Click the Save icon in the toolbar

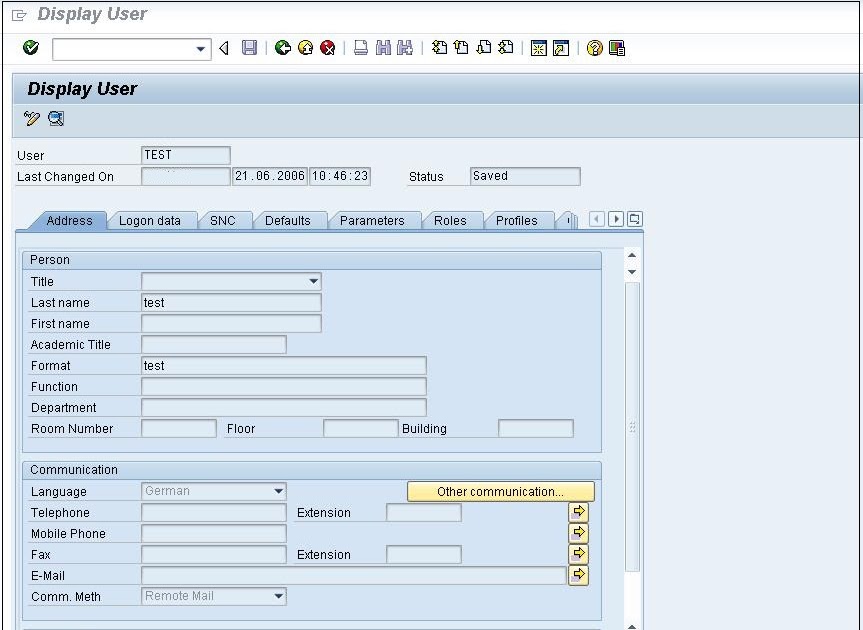[250, 47]
